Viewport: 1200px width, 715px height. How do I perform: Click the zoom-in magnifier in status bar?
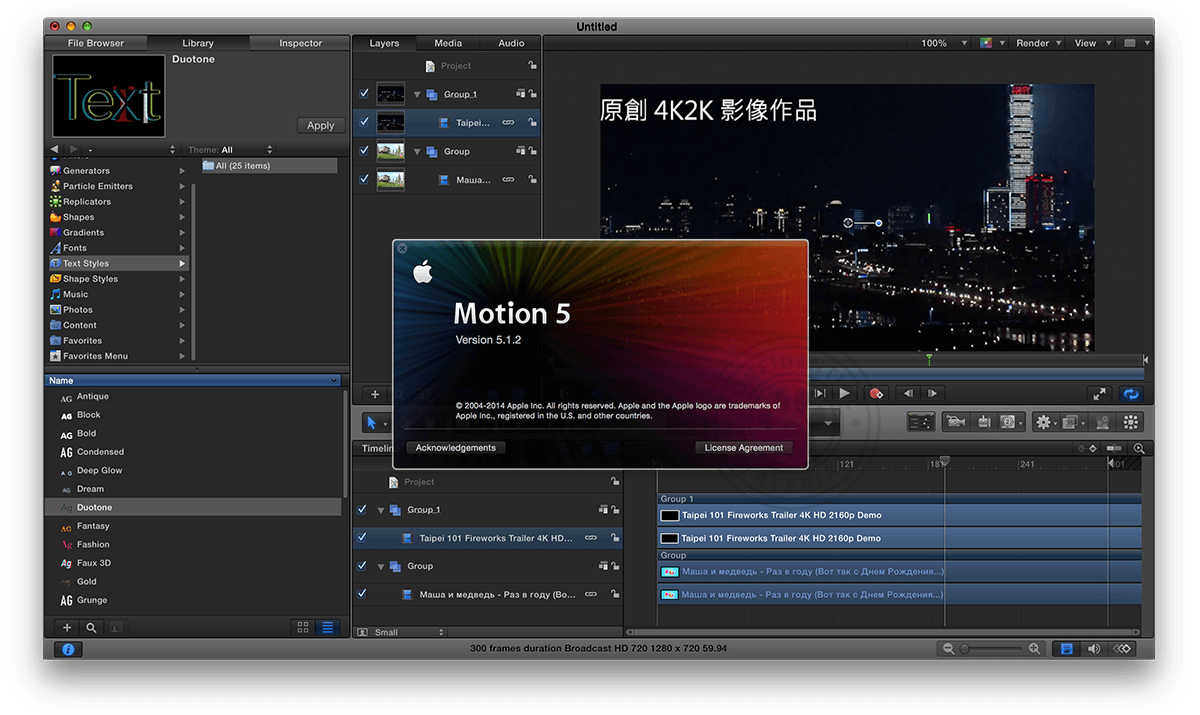1034,649
